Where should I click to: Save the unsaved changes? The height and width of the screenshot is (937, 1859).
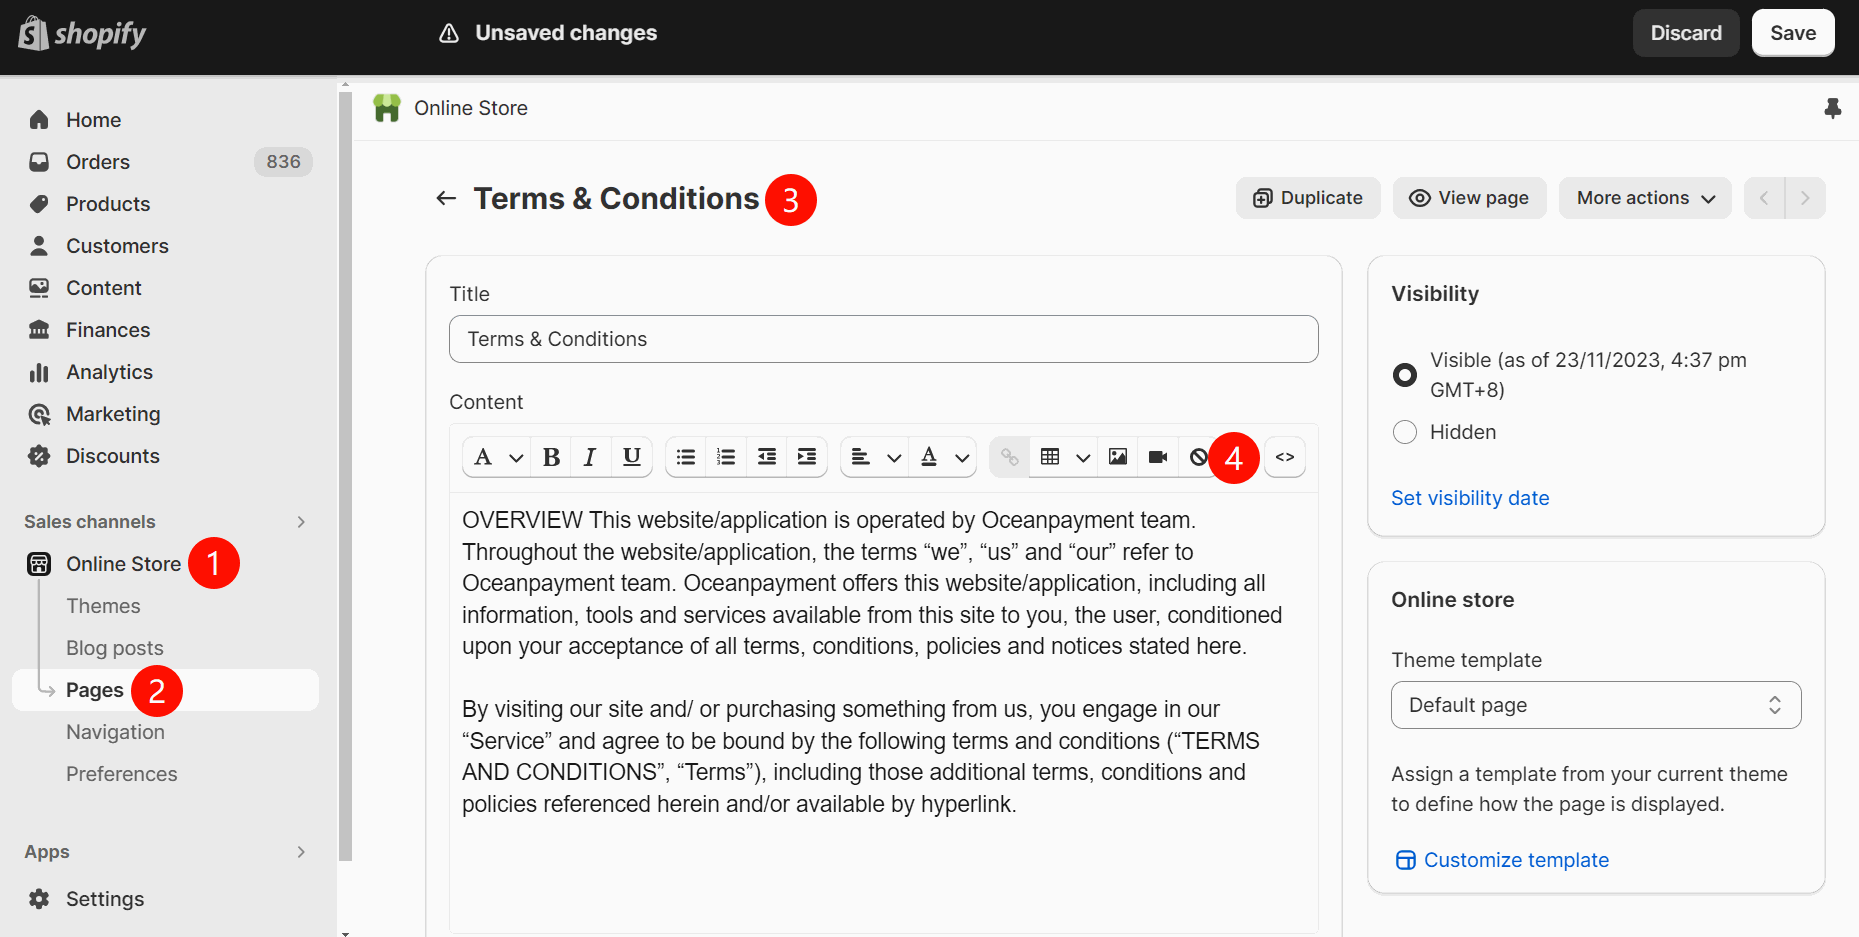point(1792,33)
